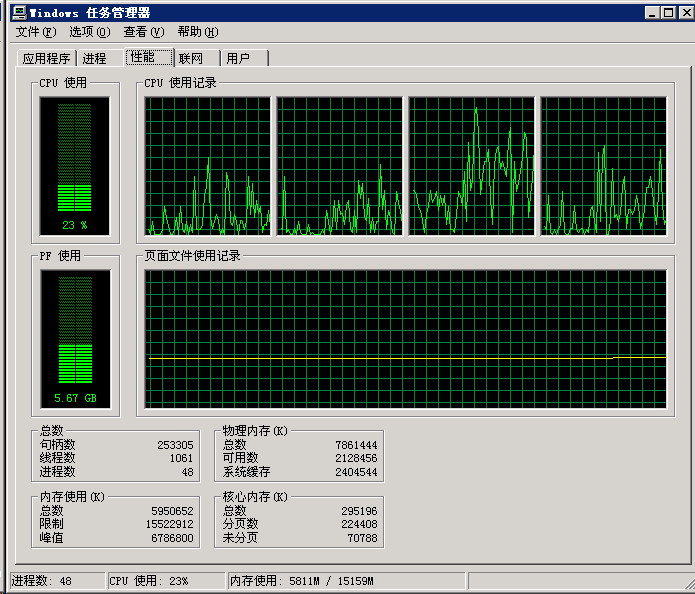Viewport: 695px width, 594px height.
Task: Click the third CPU usage history graph
Action: (x=472, y=166)
